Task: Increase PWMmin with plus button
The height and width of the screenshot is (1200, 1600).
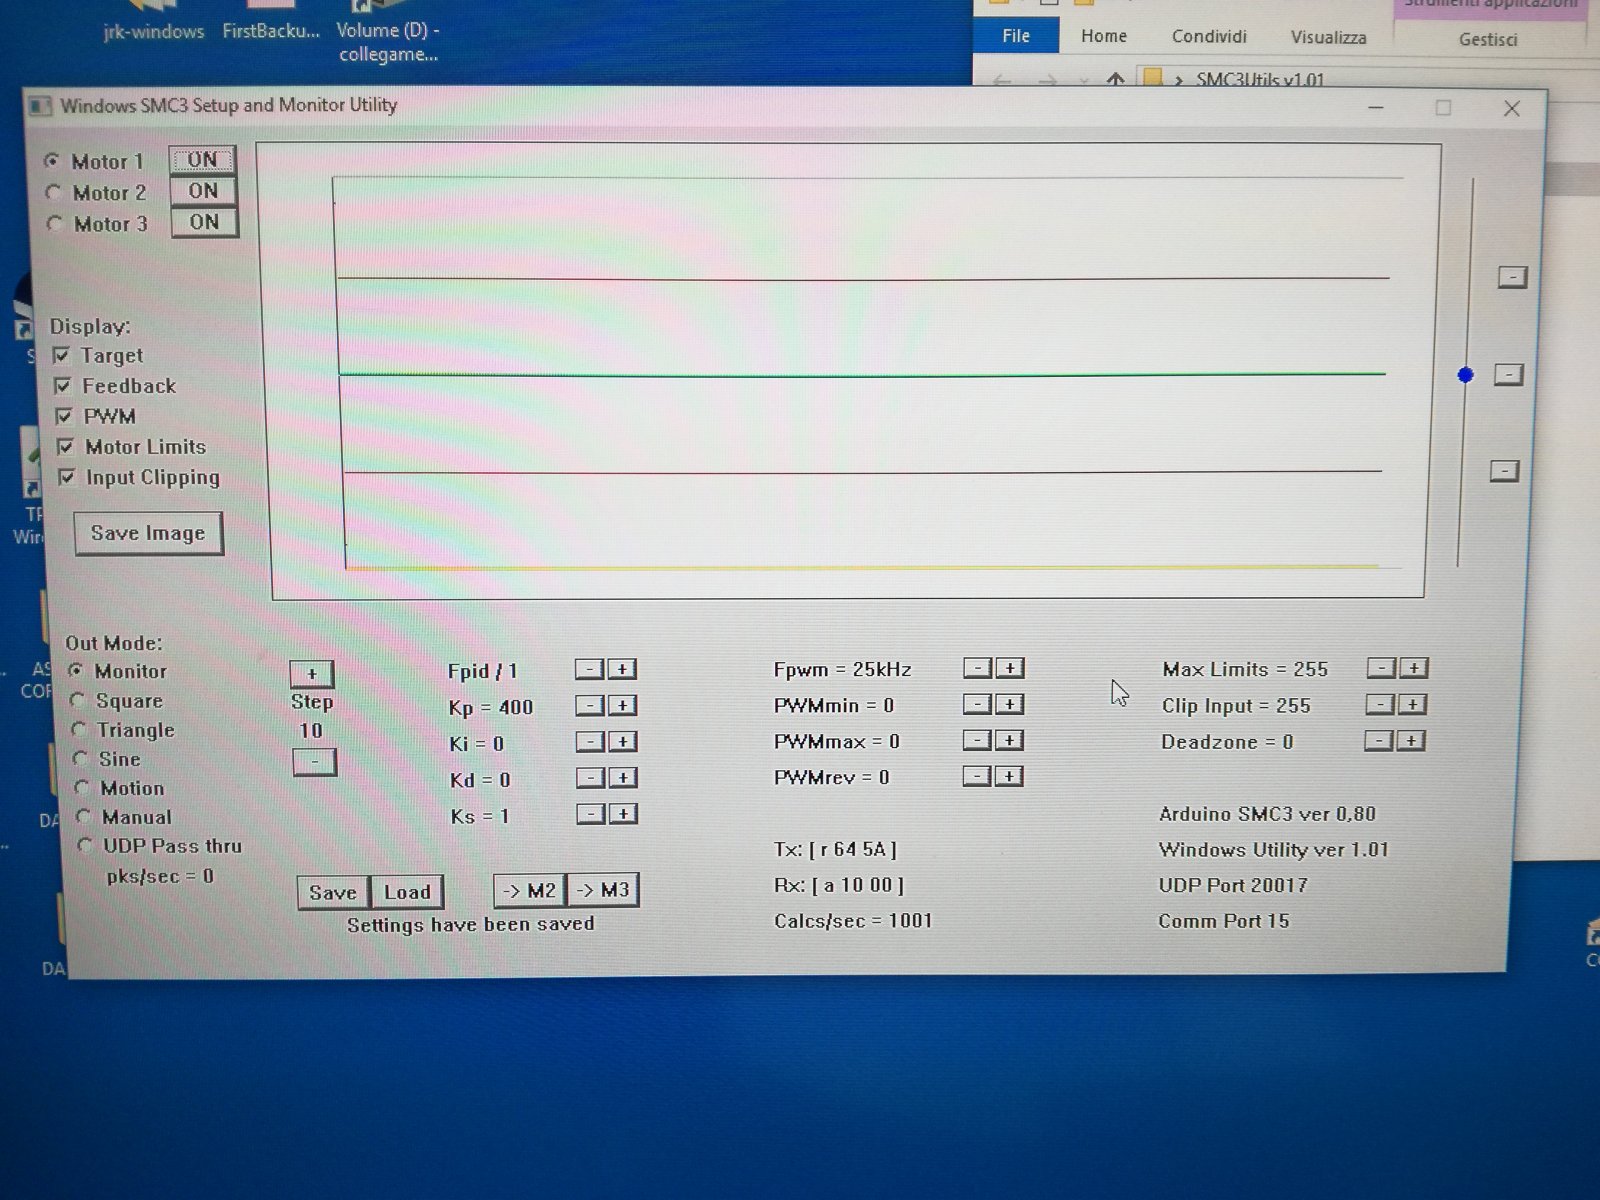Action: pyautogui.click(x=1010, y=705)
